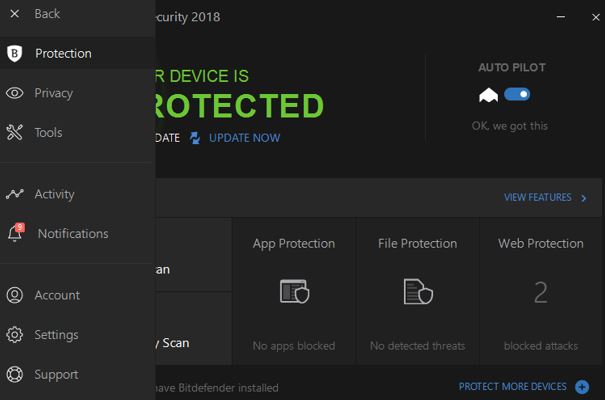Image resolution: width=605 pixels, height=400 pixels.
Task: Click the Account profile icon
Action: click(15, 295)
